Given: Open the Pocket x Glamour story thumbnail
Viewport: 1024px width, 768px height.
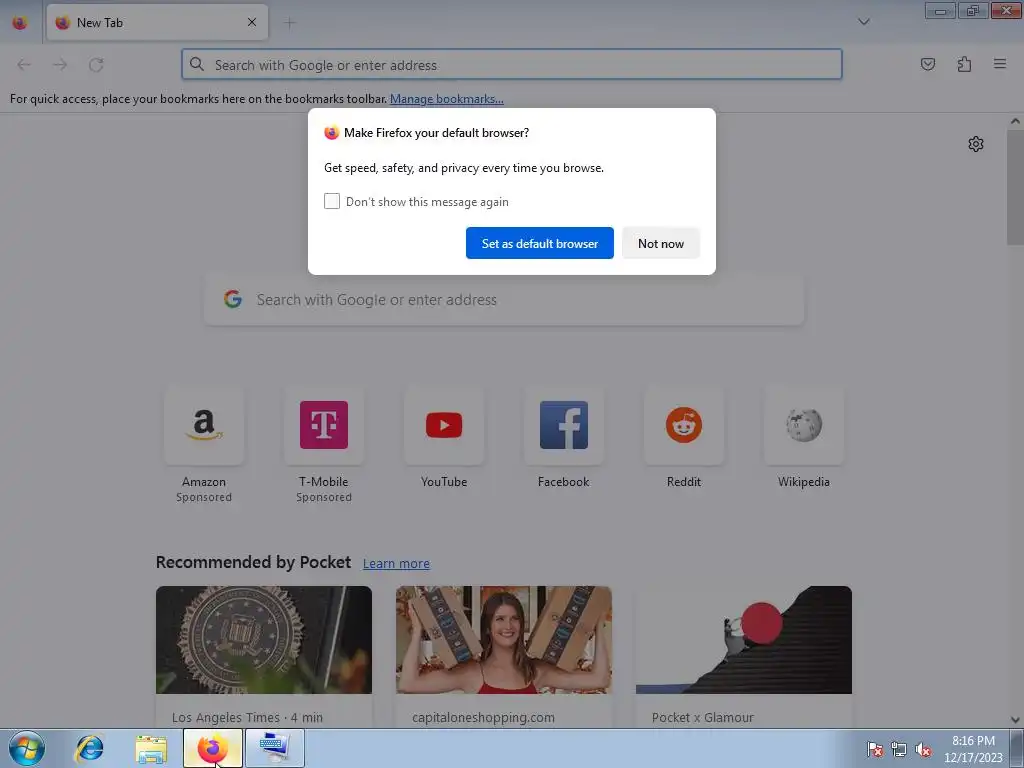Looking at the screenshot, I should tap(744, 640).
